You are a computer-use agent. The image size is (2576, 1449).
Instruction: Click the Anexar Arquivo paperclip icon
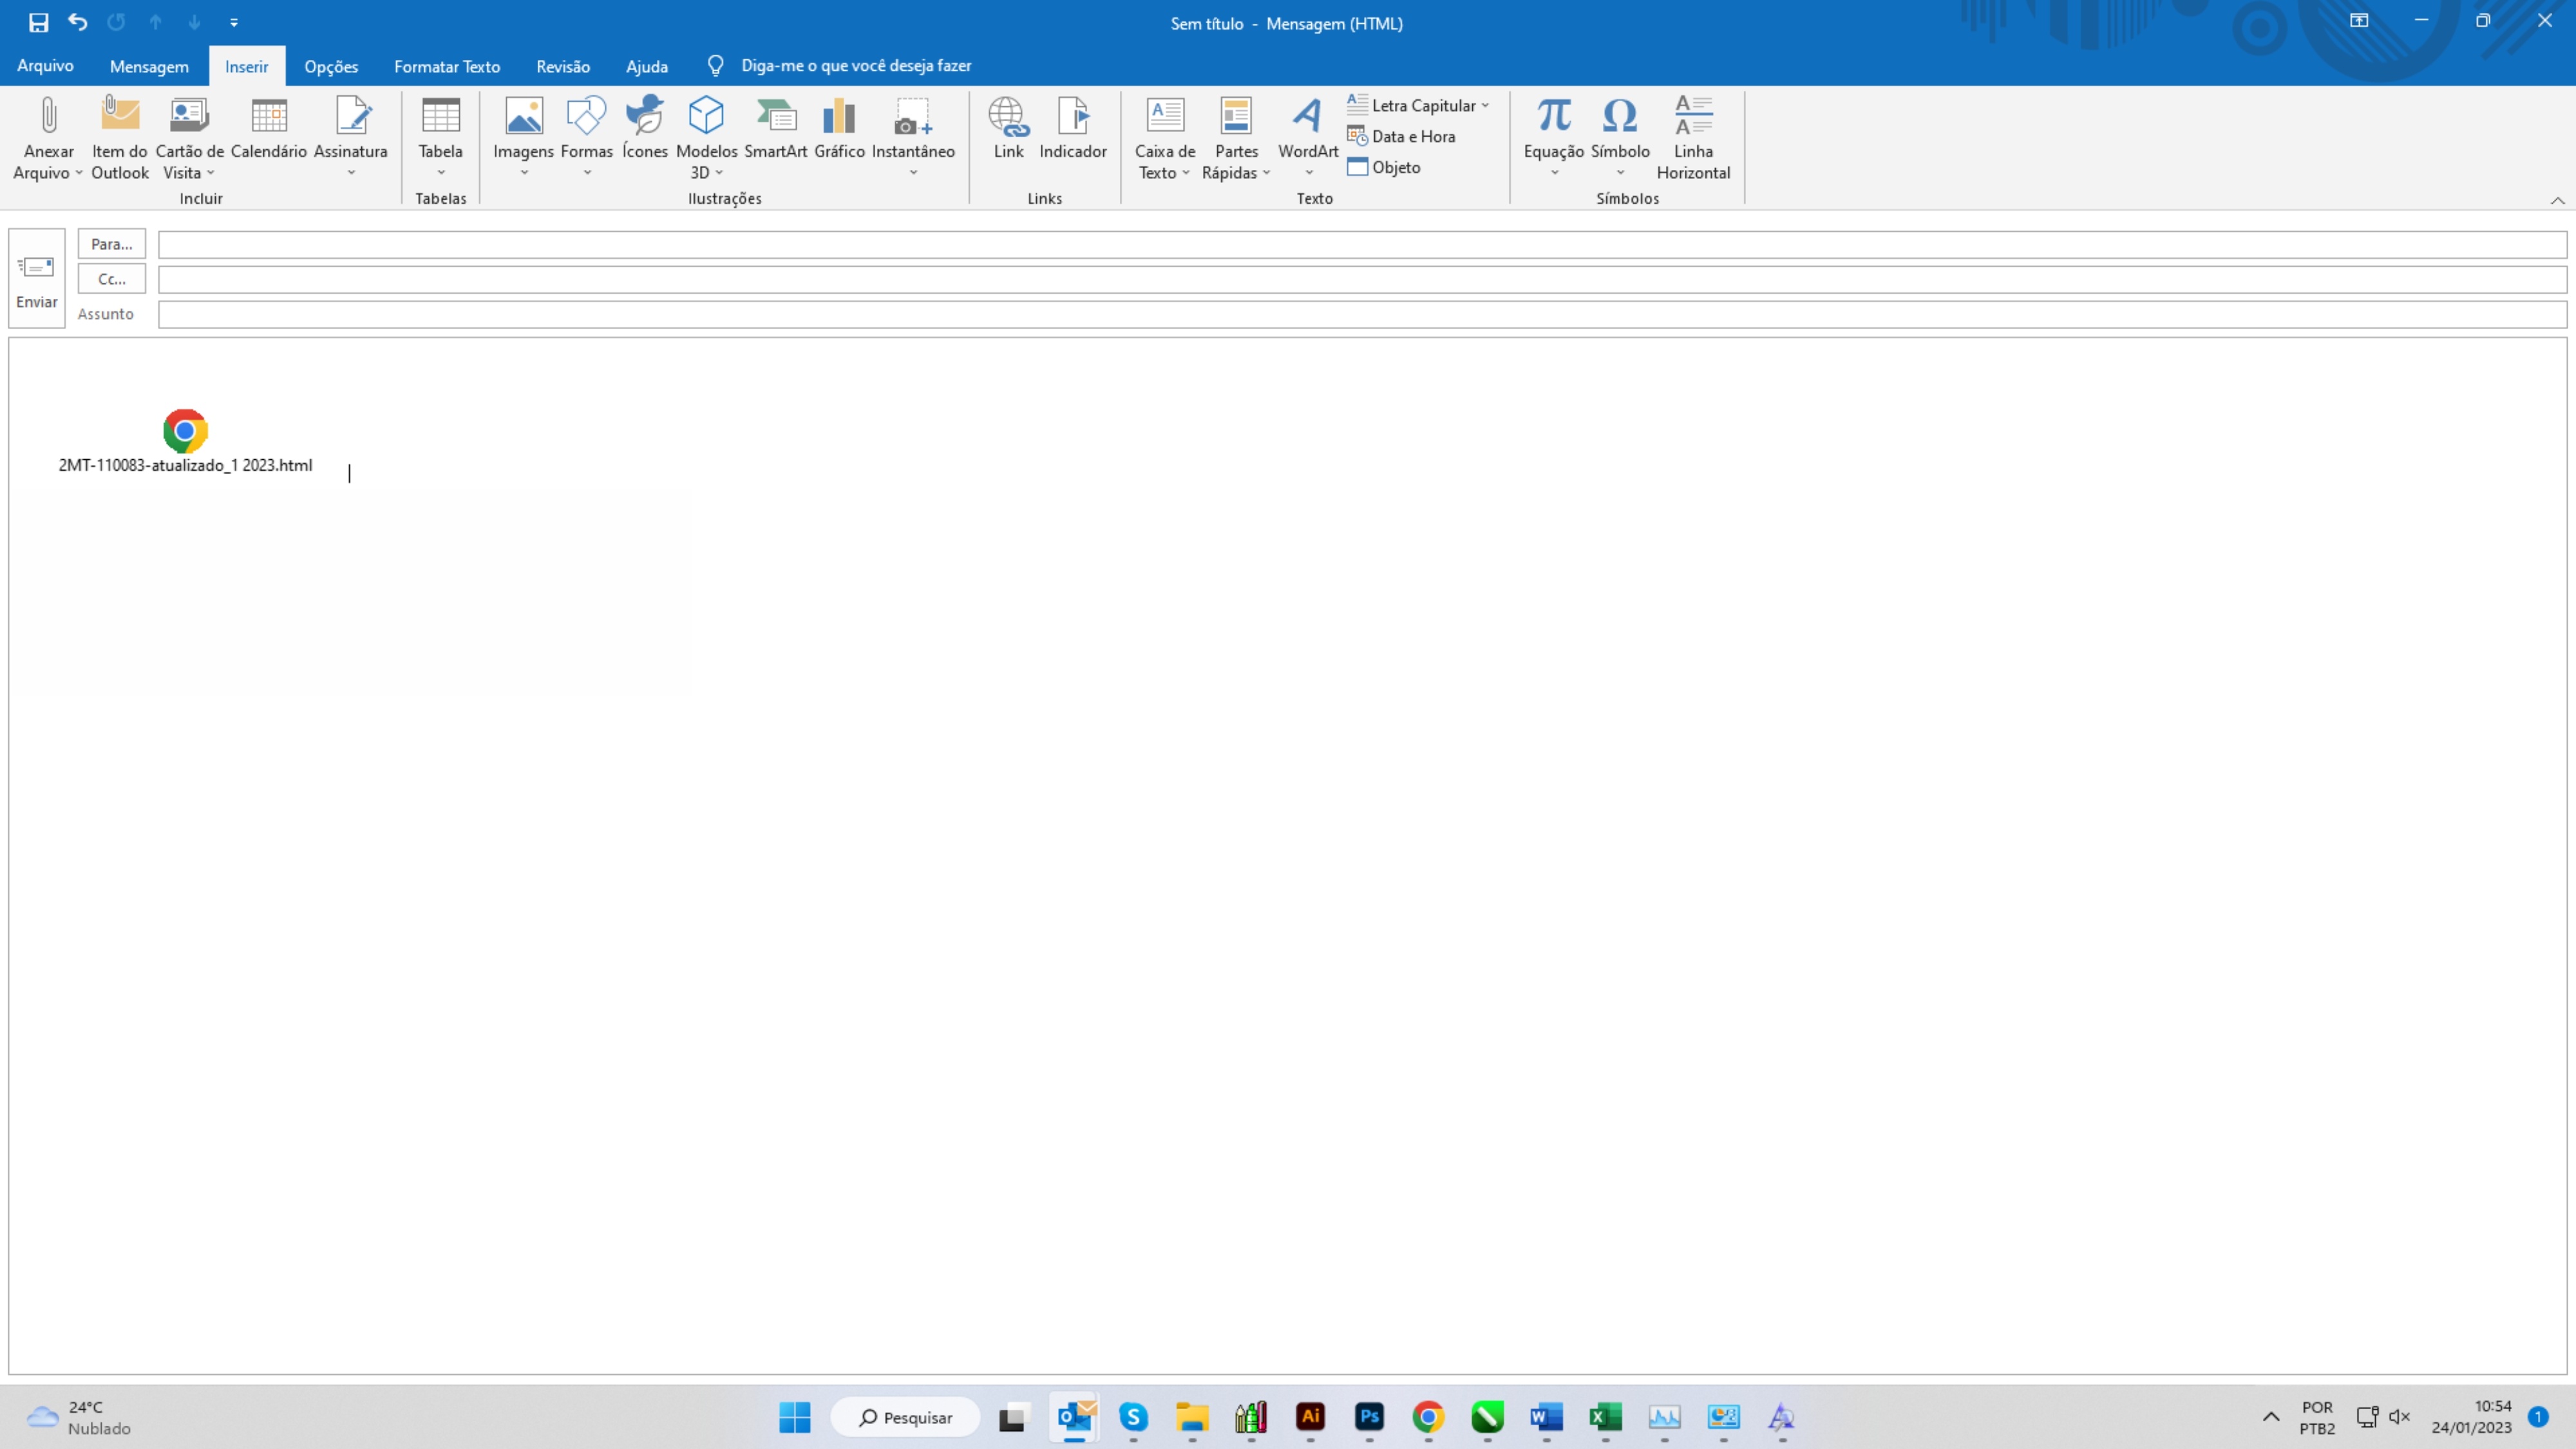[x=48, y=116]
